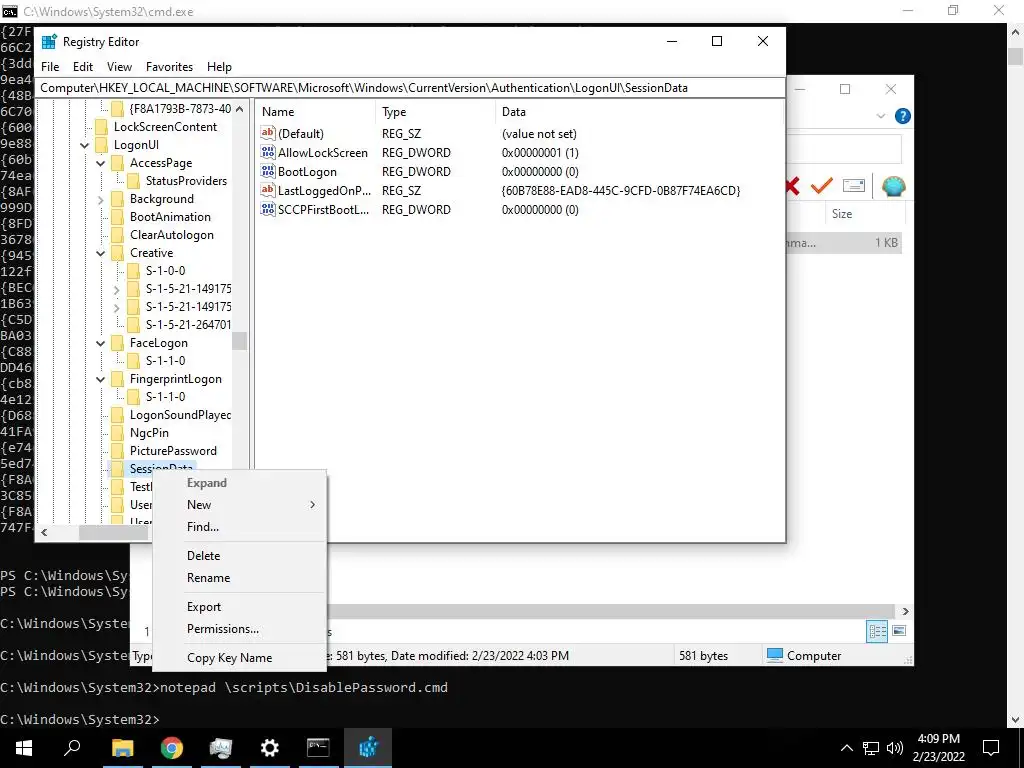The height and width of the screenshot is (768, 1024).
Task: Click the (Default) string value icon
Action: click(x=268, y=134)
